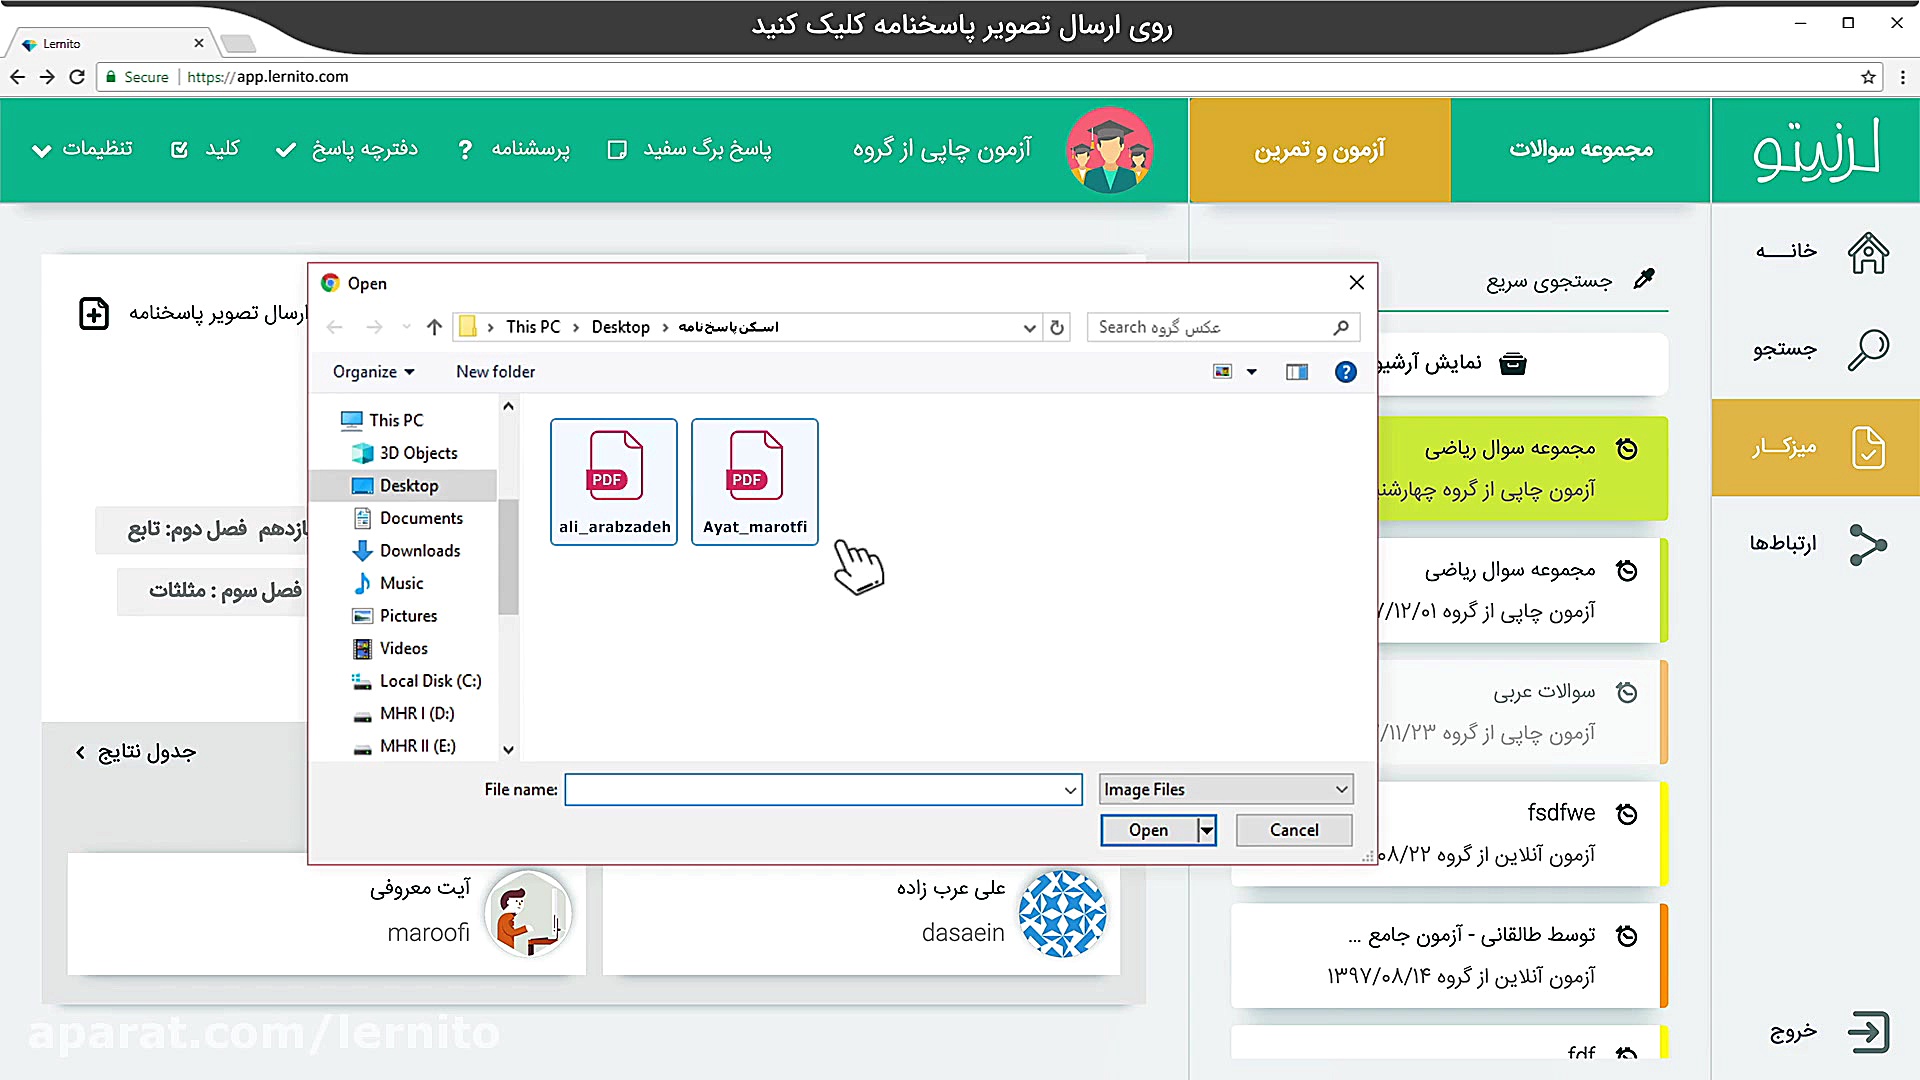Image resolution: width=1920 pixels, height=1080 pixels.
Task: Create a New folder in the dialog
Action: point(495,371)
